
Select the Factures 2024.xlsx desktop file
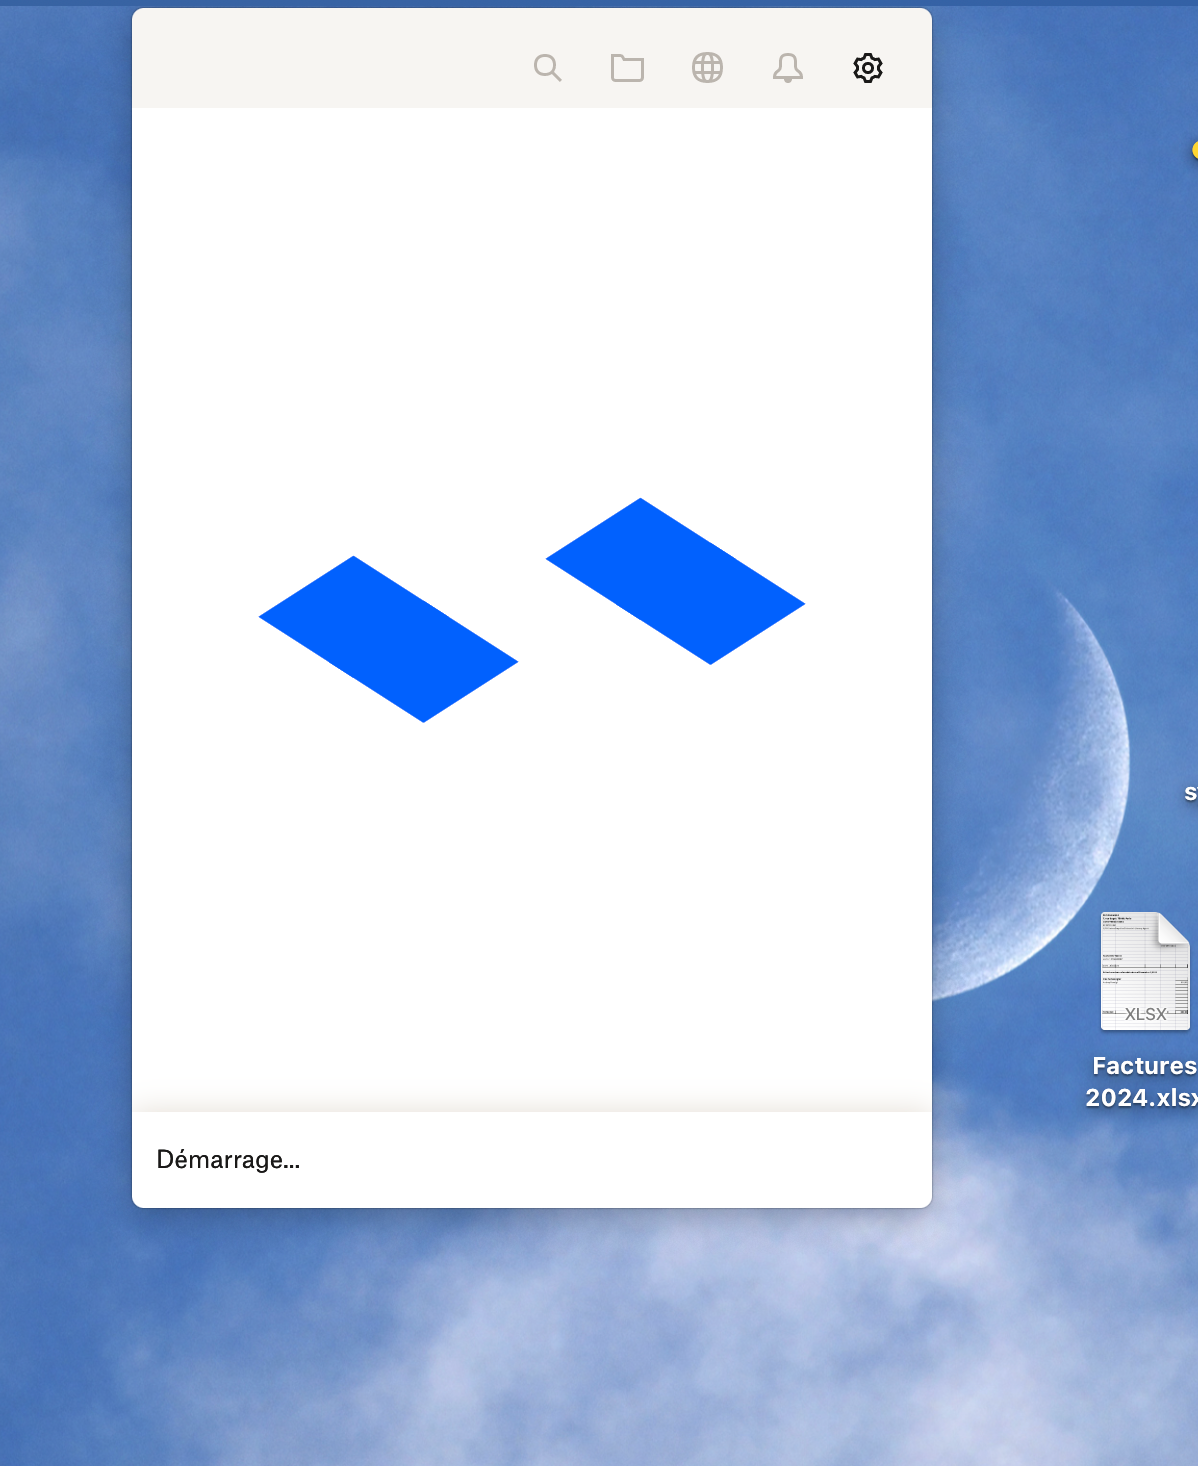click(x=1145, y=970)
